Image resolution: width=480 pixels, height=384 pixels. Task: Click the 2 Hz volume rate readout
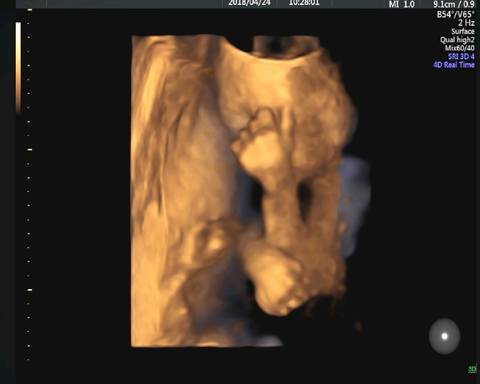(x=466, y=23)
